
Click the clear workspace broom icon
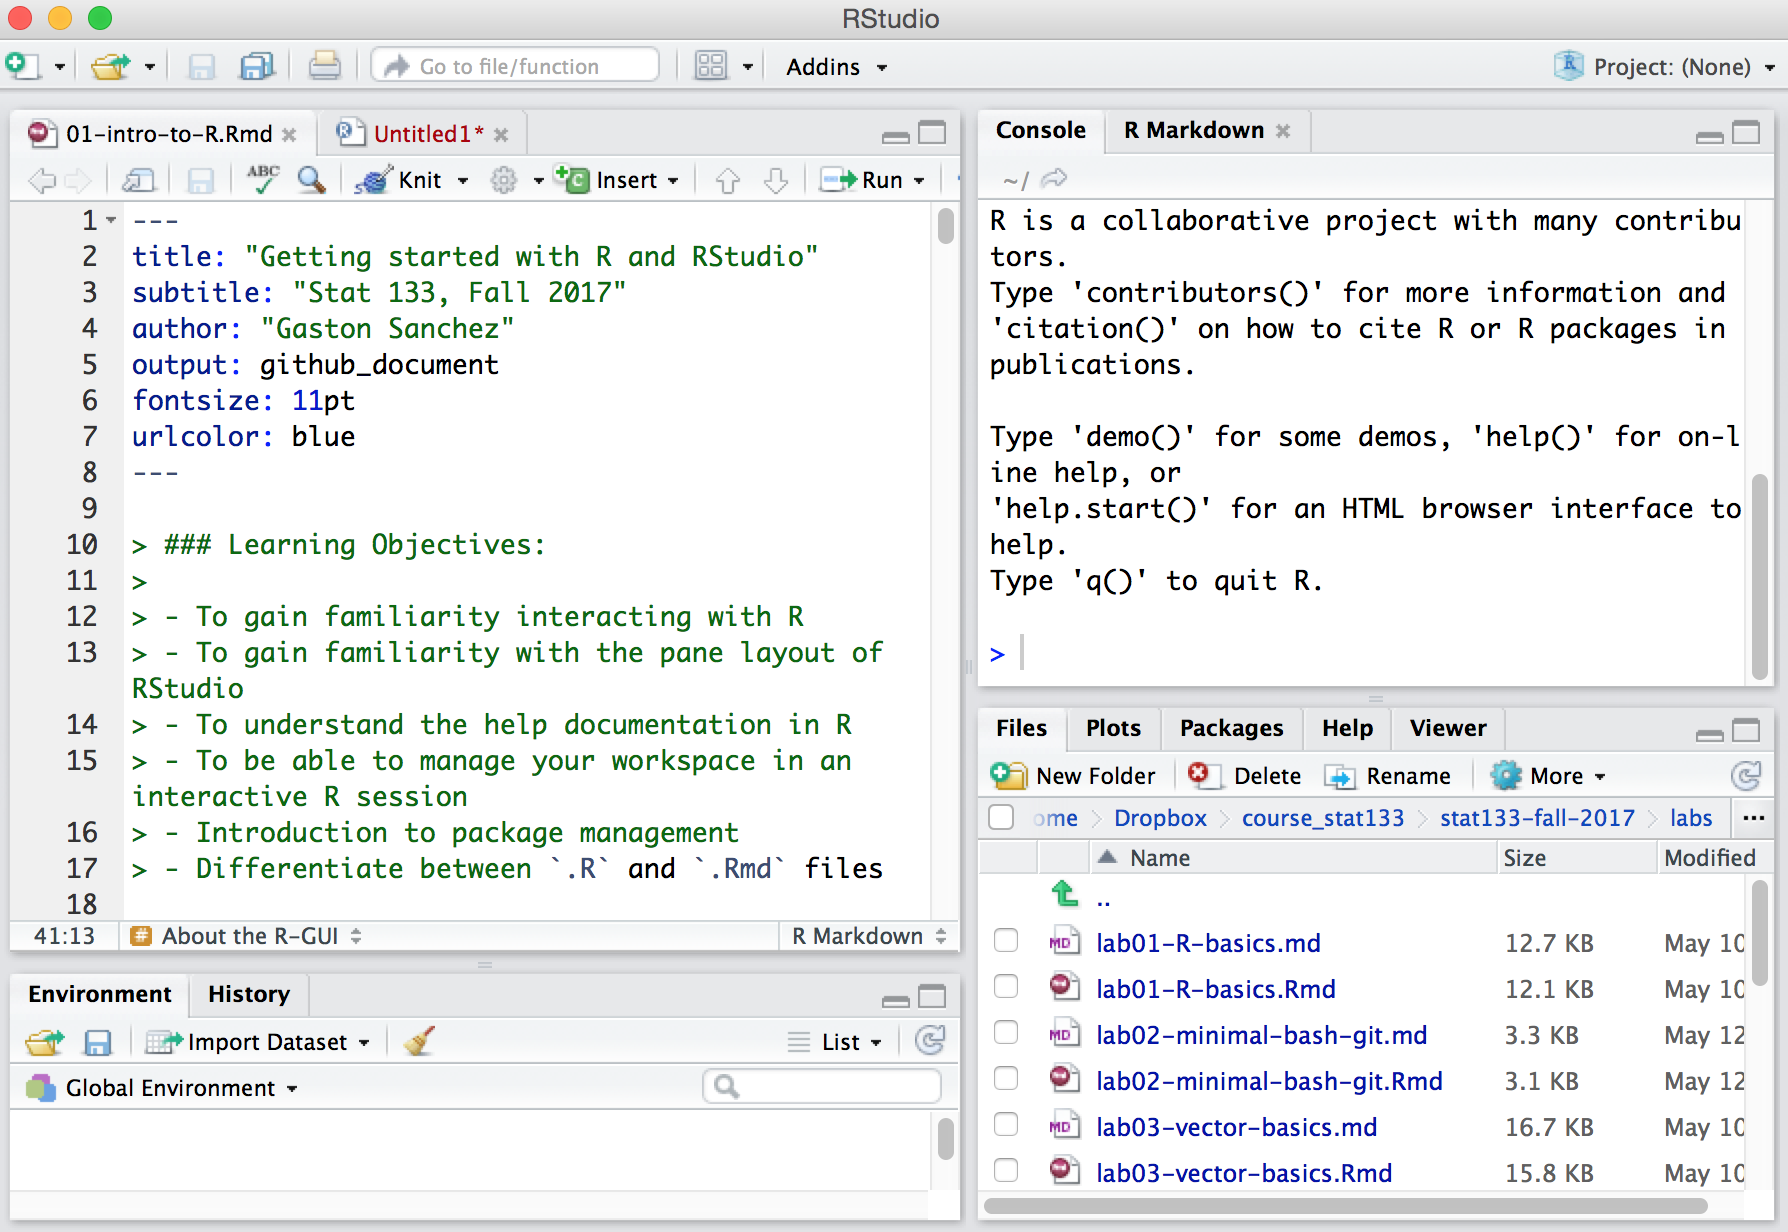420,1041
